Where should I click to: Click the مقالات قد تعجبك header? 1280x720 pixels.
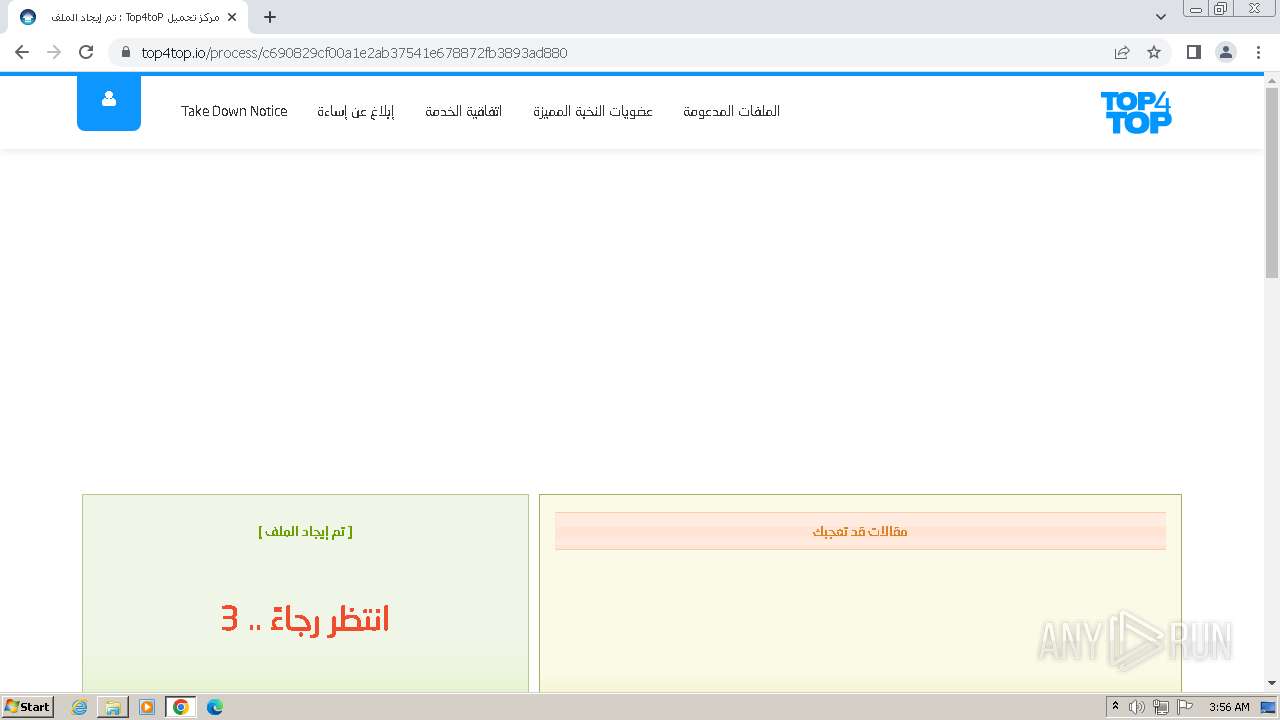[860, 531]
